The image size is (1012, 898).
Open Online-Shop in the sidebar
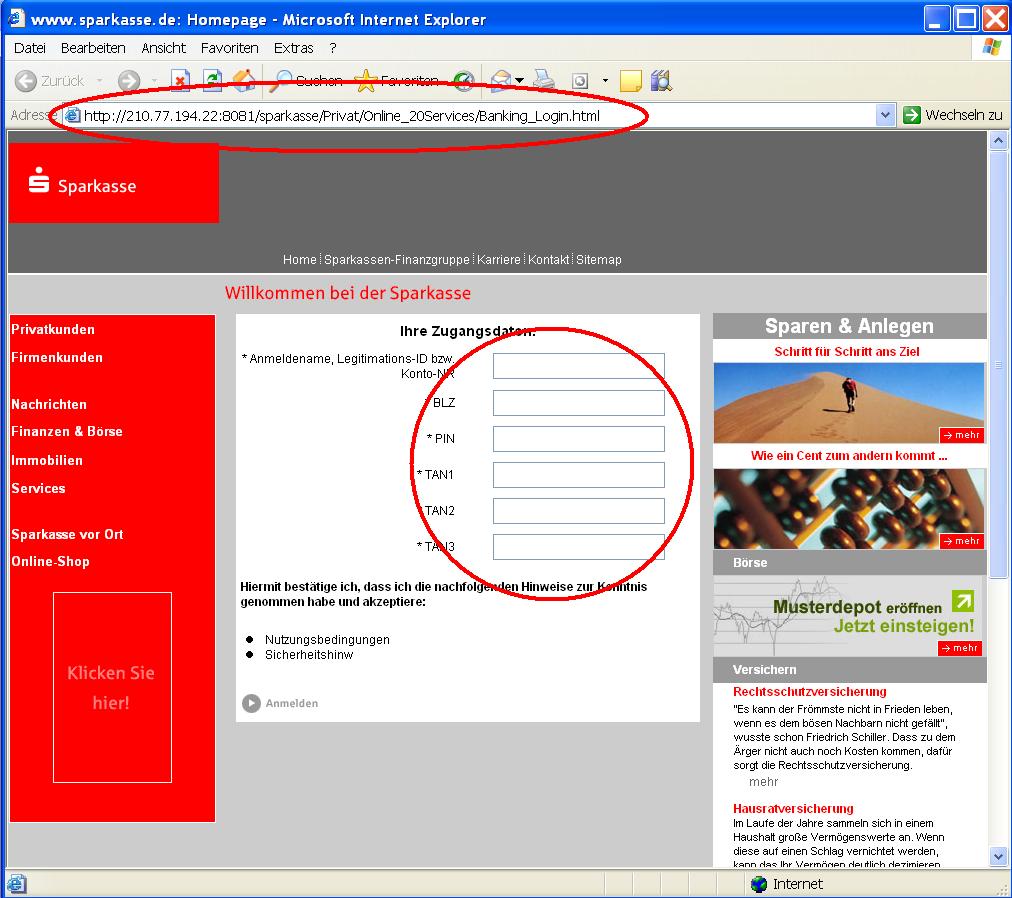[x=50, y=562]
